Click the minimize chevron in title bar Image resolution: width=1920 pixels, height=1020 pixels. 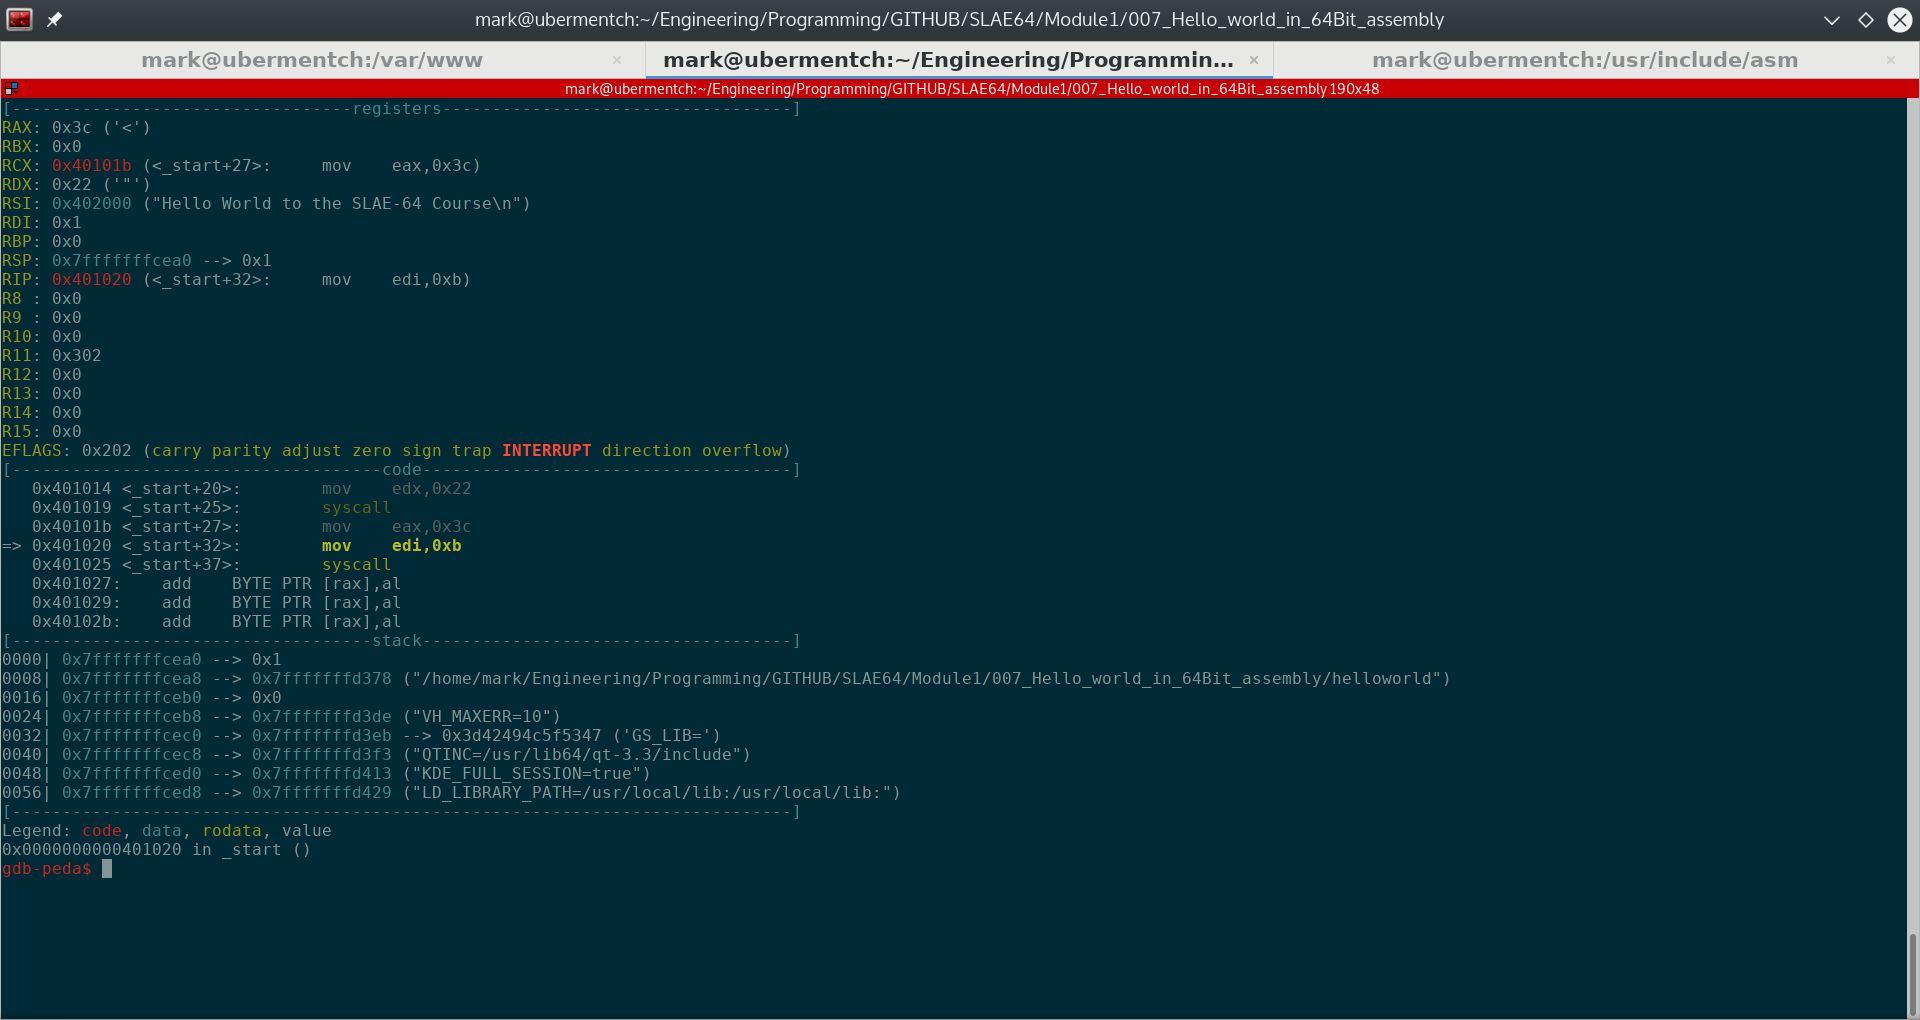[1831, 20]
